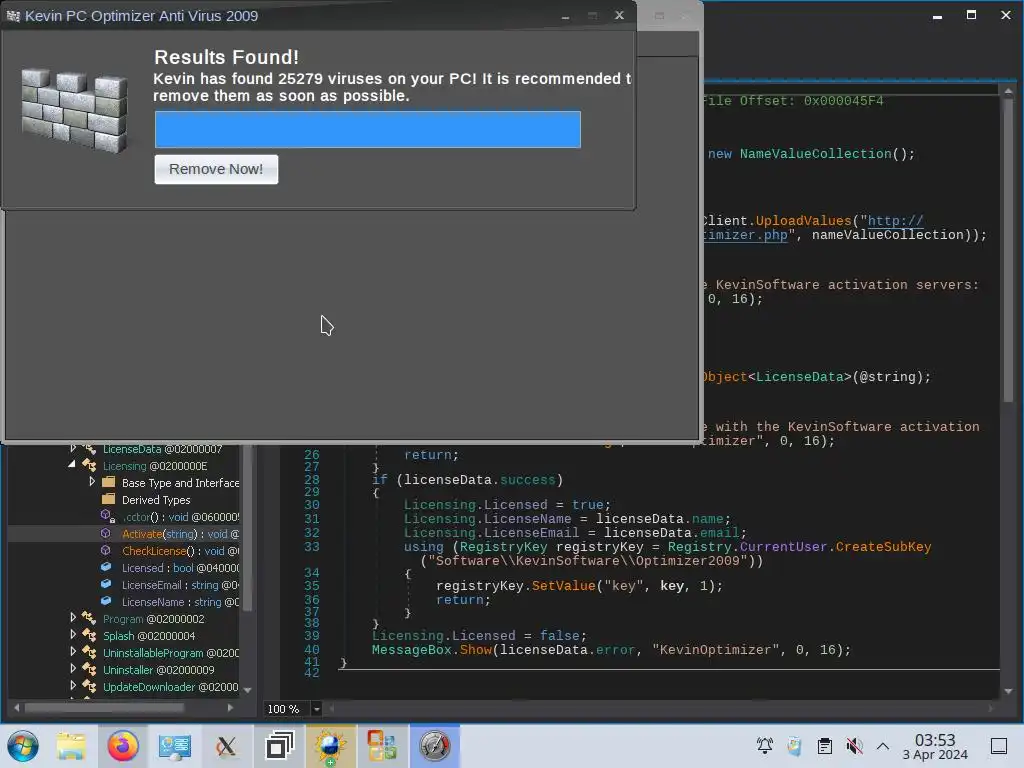1024x768 pixels.
Task: Click the Licensed field icon
Action: [x=106, y=568]
